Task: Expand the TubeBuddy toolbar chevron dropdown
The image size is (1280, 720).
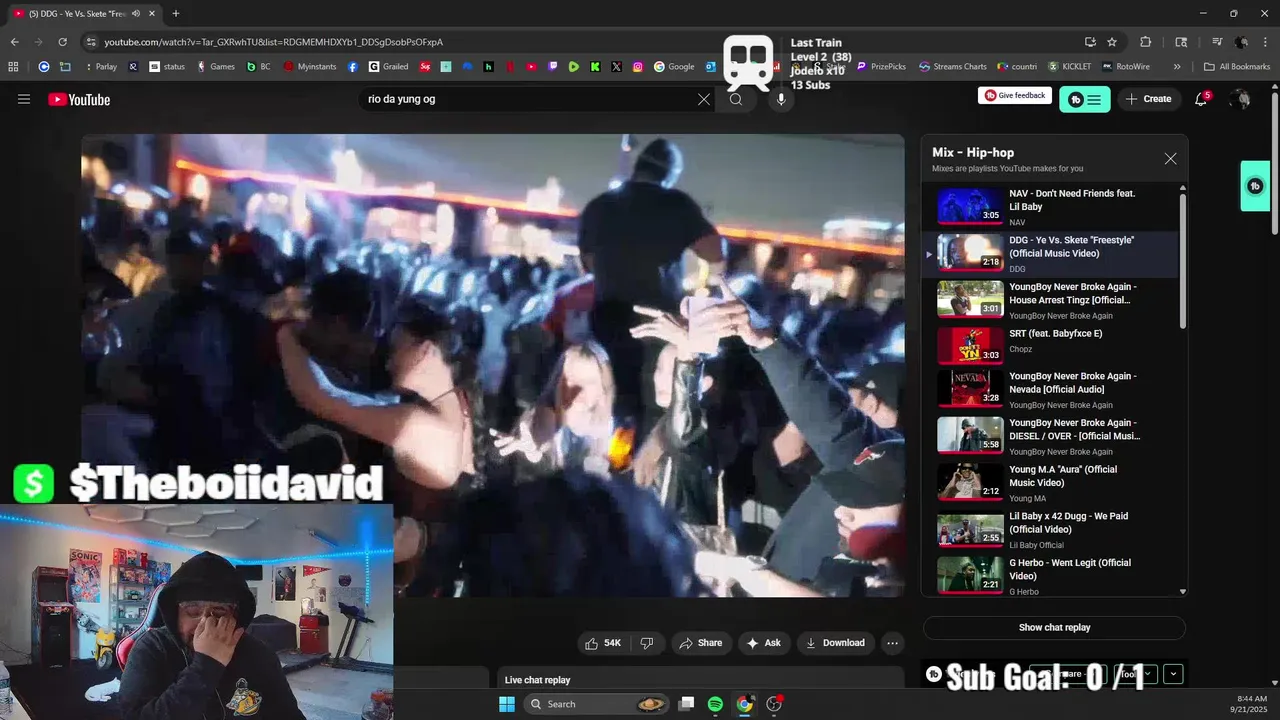Action: coord(1173,674)
